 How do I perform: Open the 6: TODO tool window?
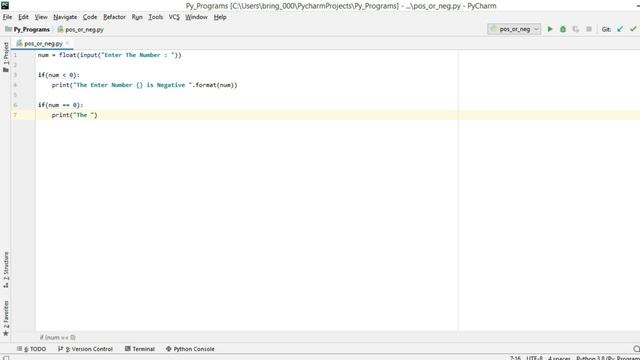click(x=31, y=349)
